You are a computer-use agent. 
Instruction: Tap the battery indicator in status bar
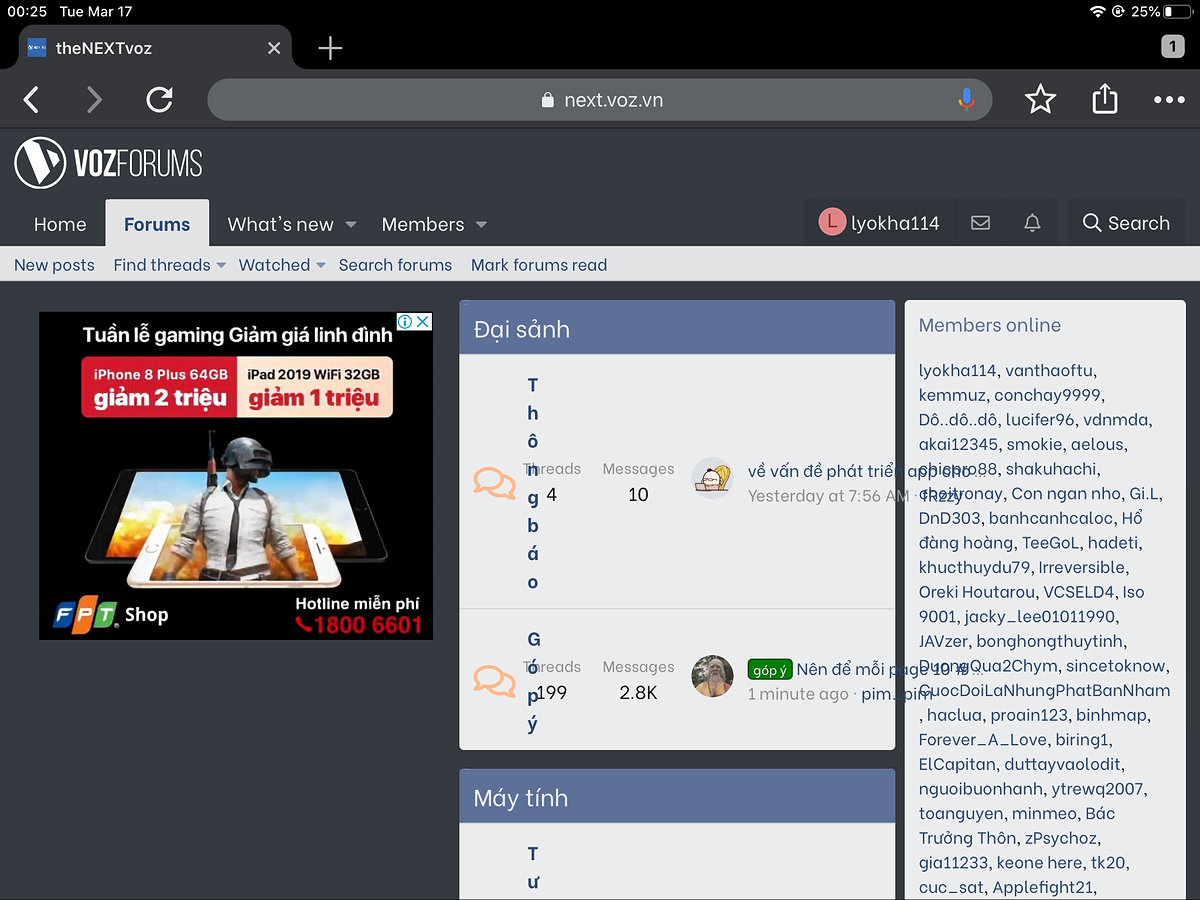[1178, 12]
